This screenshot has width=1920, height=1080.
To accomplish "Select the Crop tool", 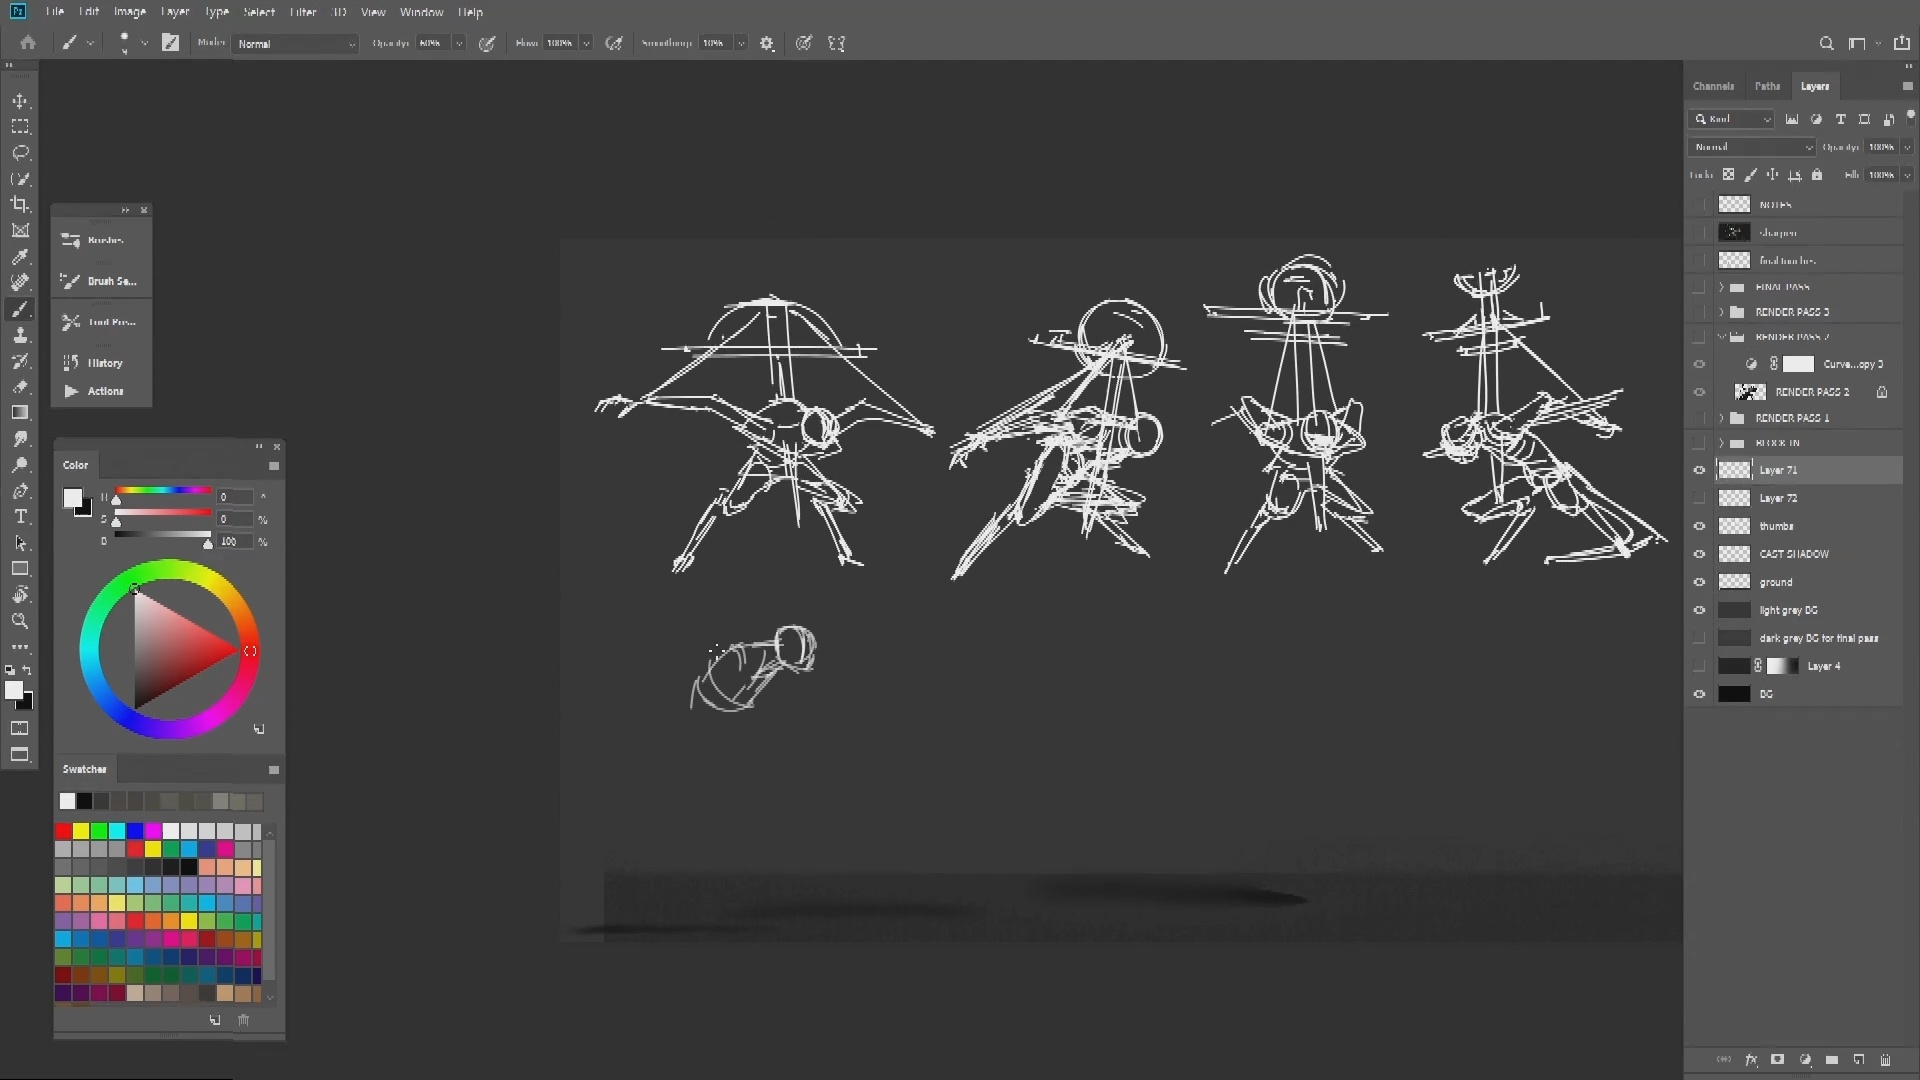I will point(20,205).
